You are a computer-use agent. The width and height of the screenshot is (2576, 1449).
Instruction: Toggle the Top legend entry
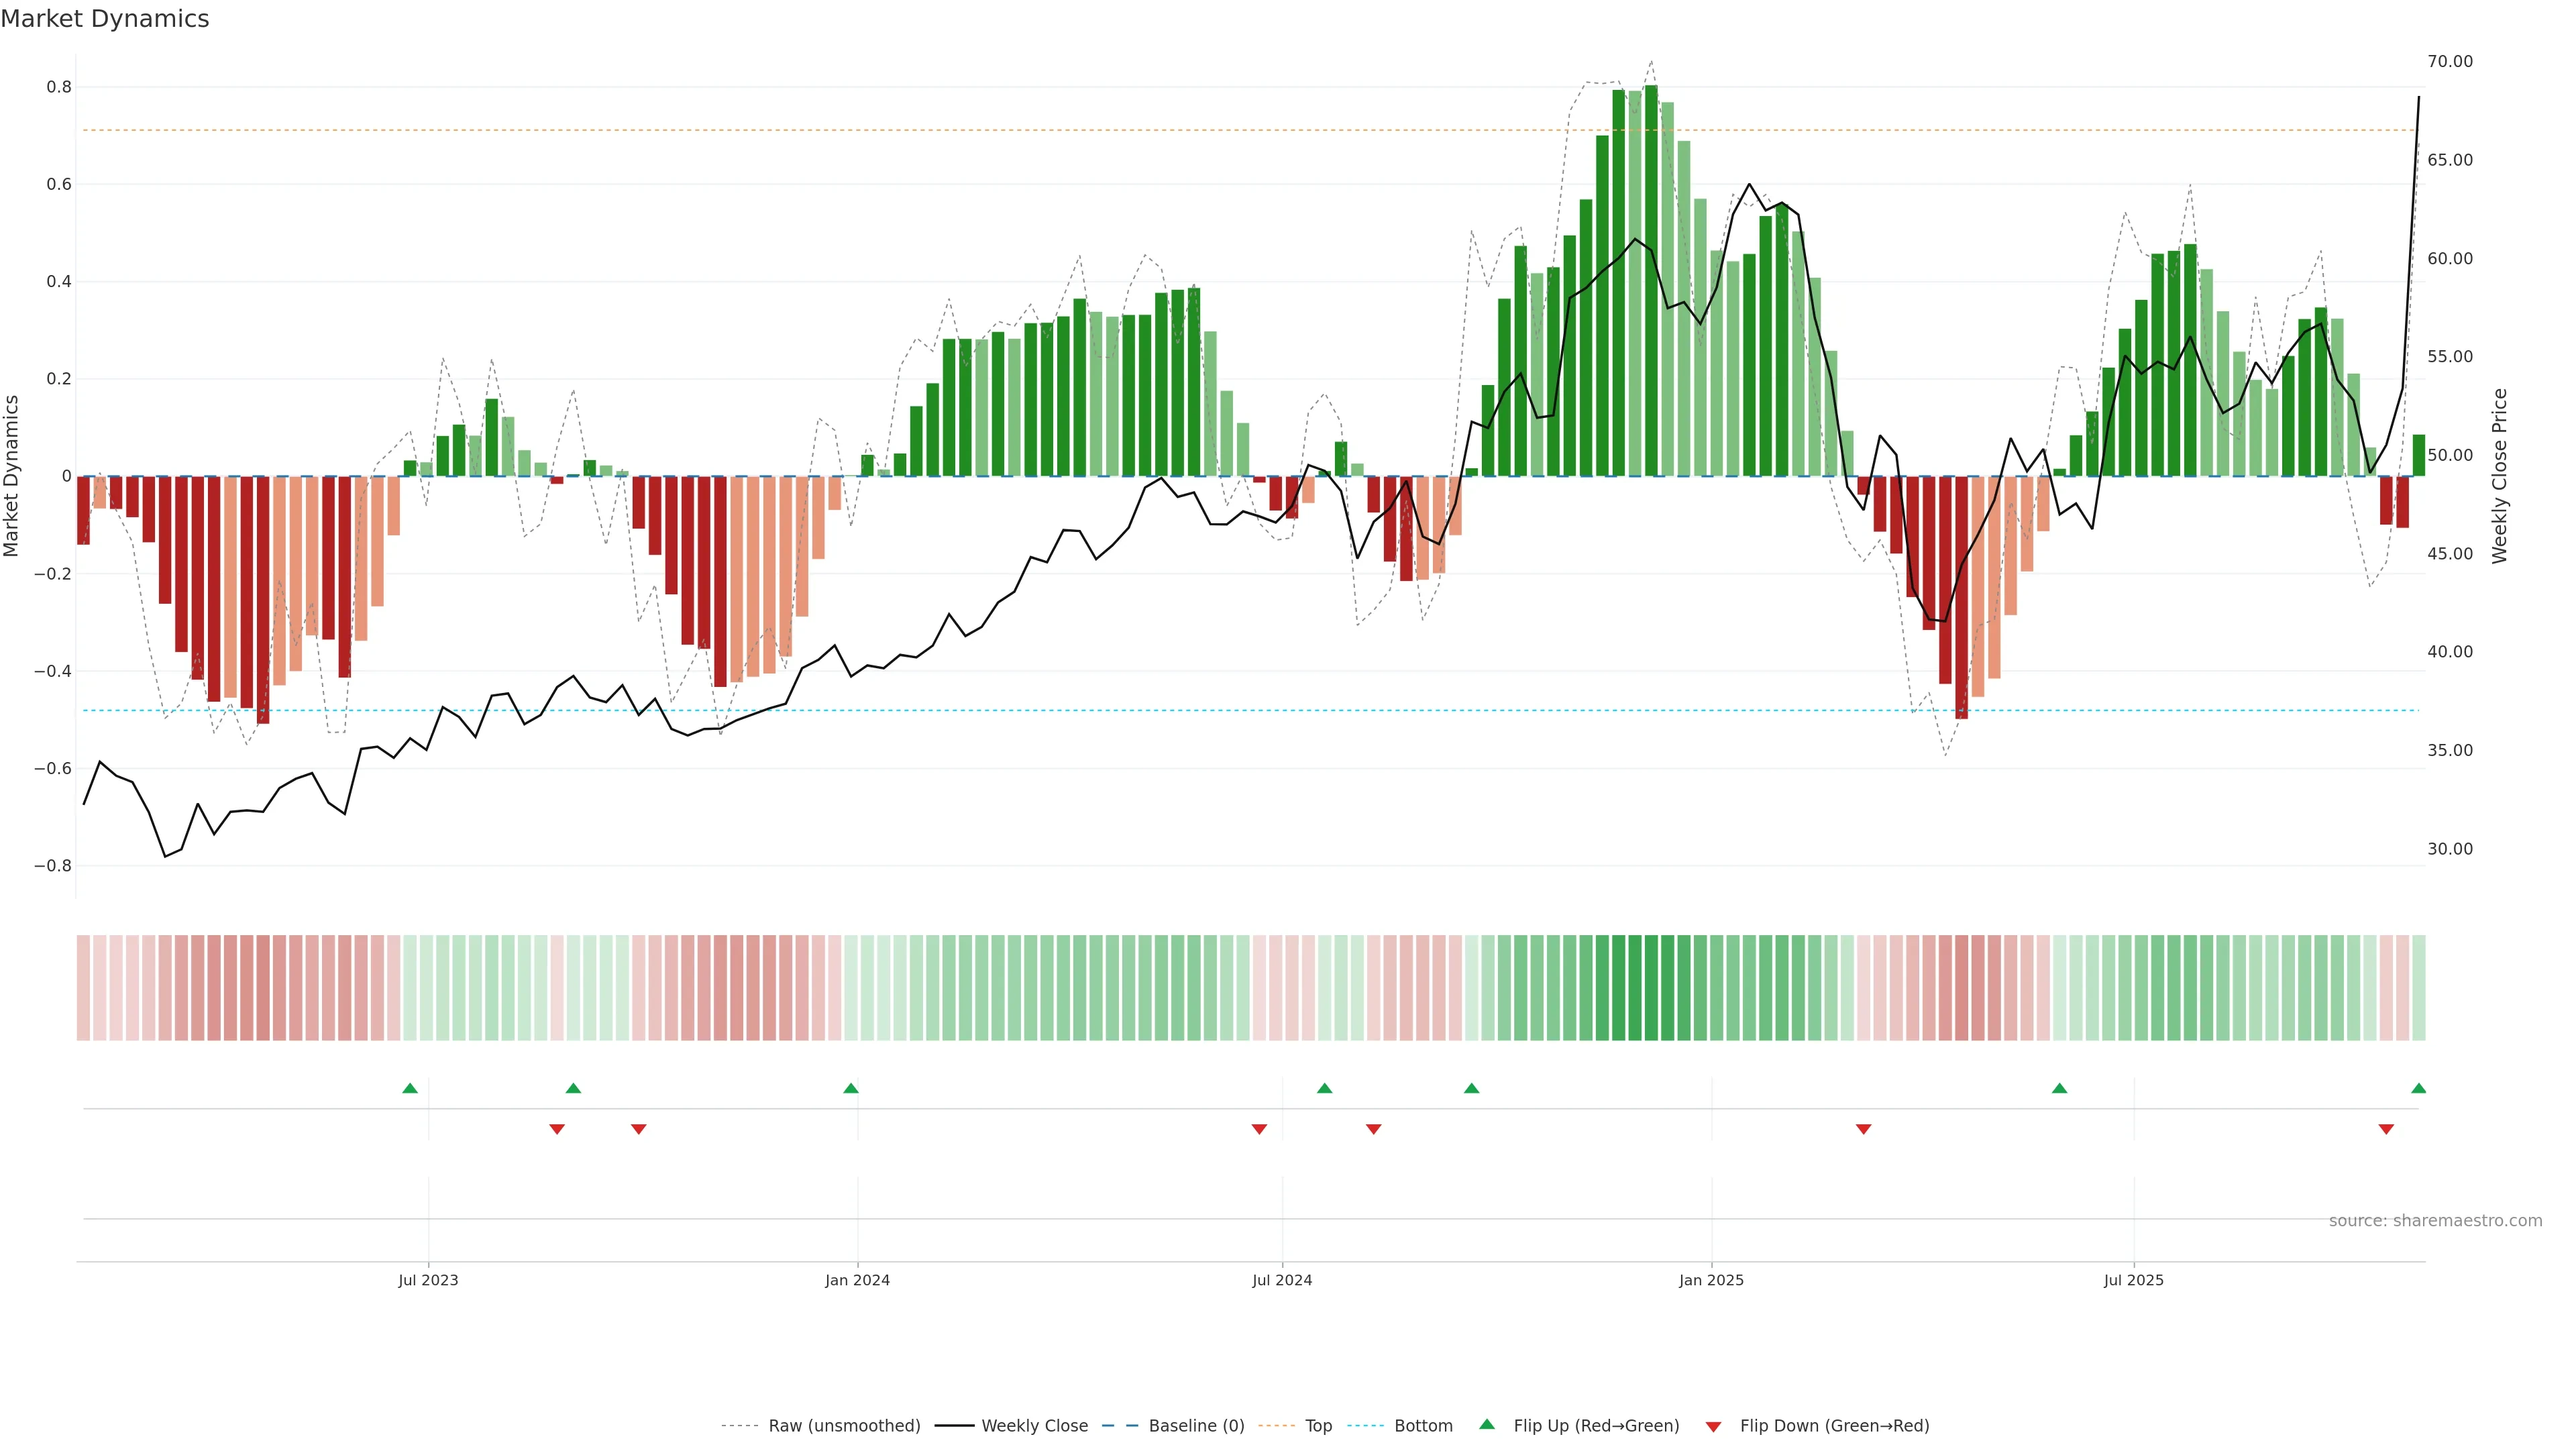pyautogui.click(x=1318, y=1426)
